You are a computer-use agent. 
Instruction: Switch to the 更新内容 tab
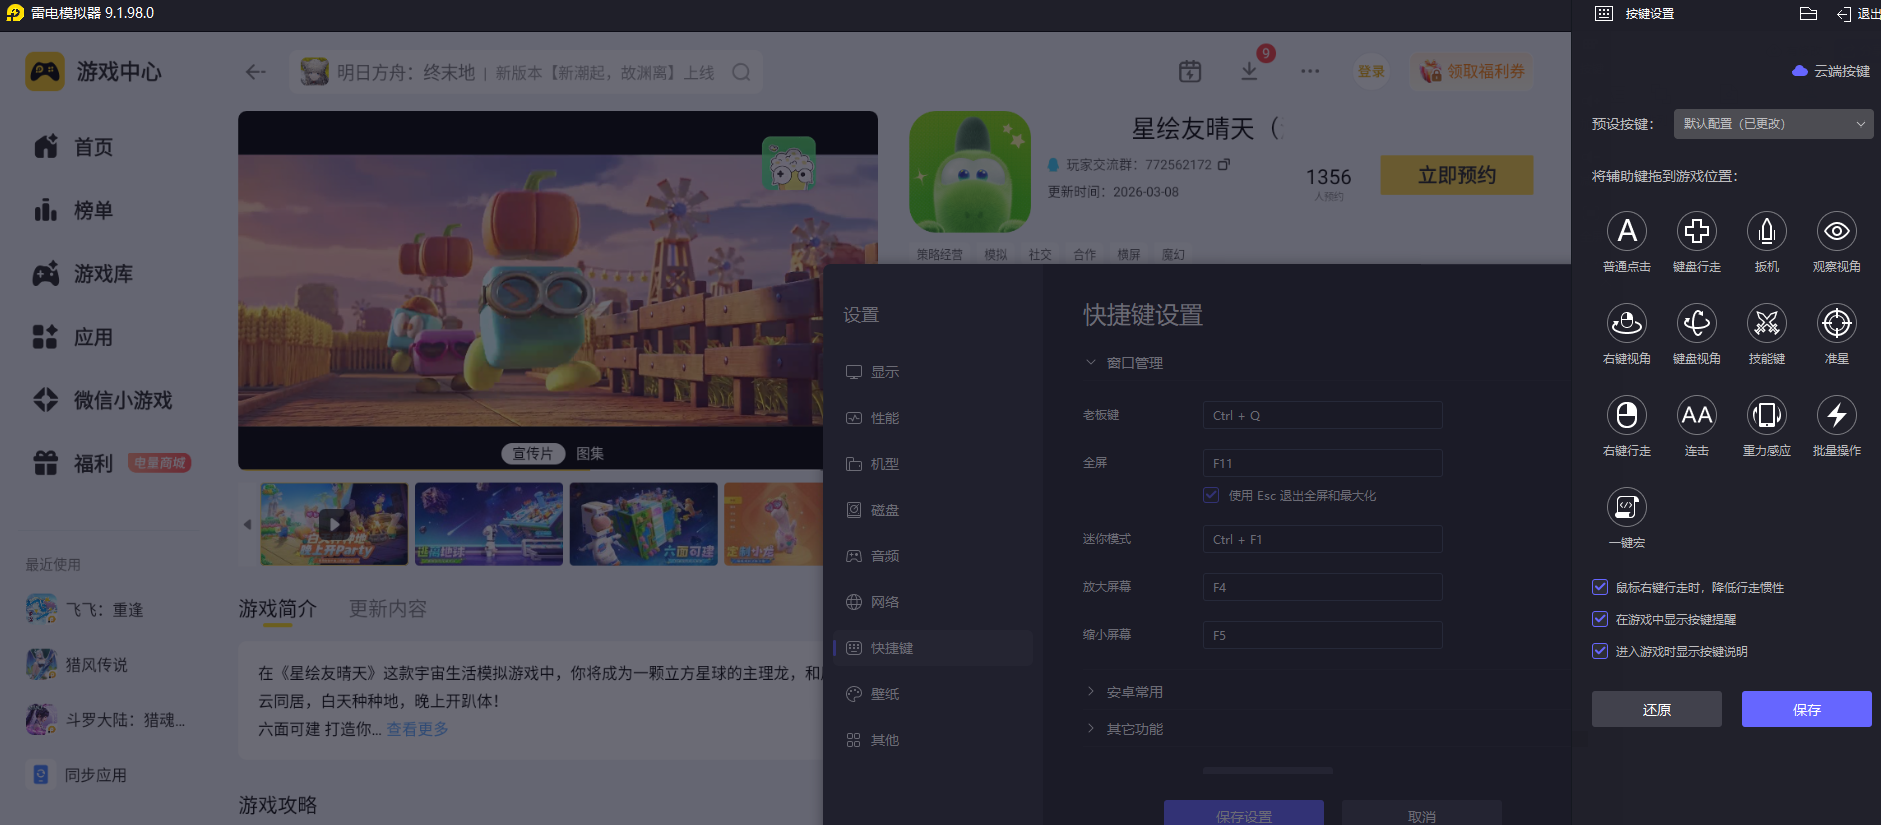coord(388,608)
